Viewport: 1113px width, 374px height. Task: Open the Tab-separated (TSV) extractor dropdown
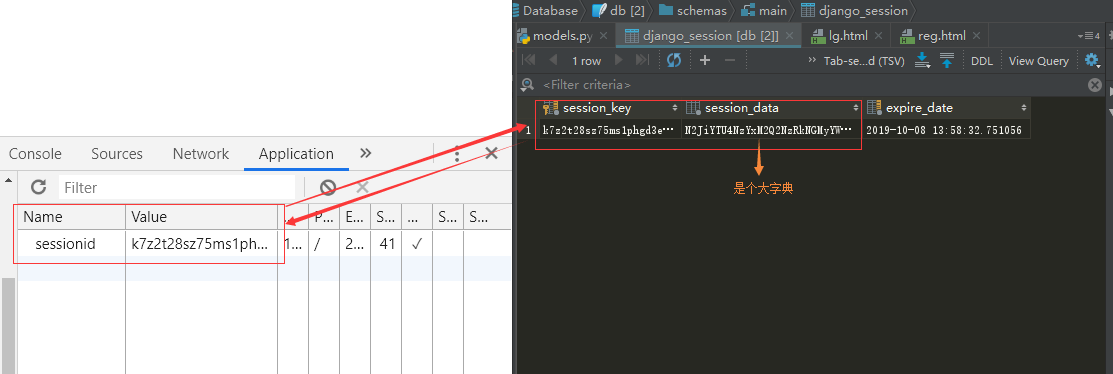[864, 61]
